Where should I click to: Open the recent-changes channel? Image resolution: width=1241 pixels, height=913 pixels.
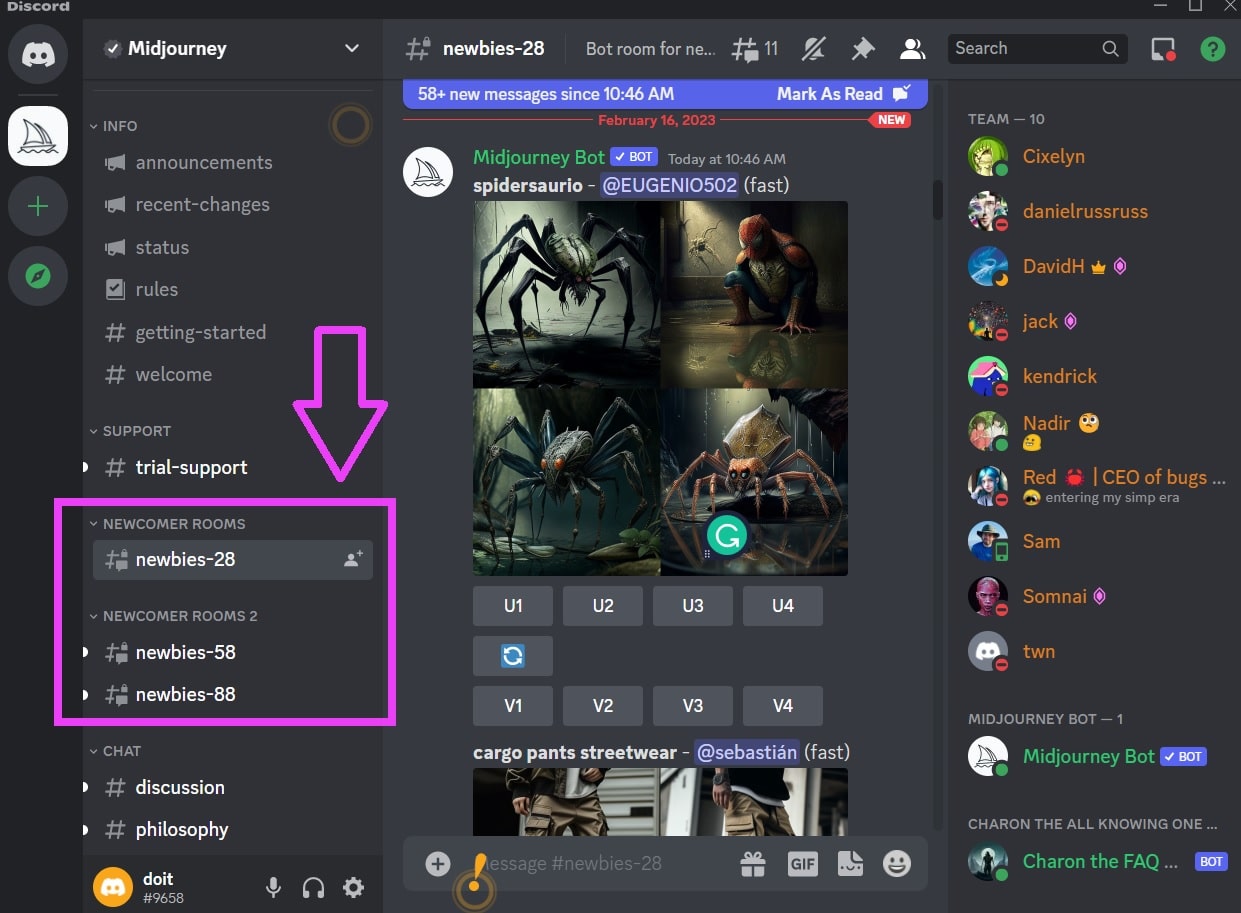[x=233, y=205]
